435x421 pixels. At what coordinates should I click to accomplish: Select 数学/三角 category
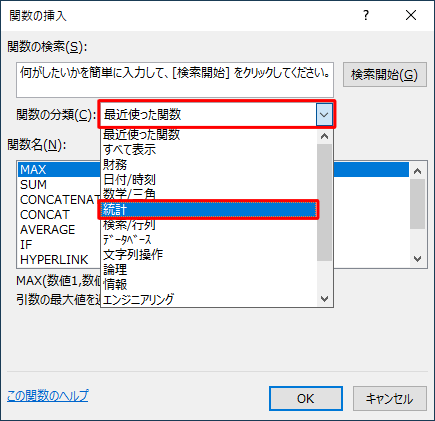click(x=209, y=194)
